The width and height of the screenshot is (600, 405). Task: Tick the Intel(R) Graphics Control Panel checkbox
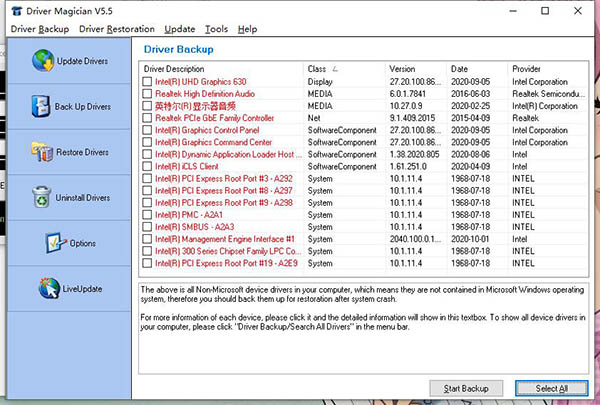click(147, 130)
